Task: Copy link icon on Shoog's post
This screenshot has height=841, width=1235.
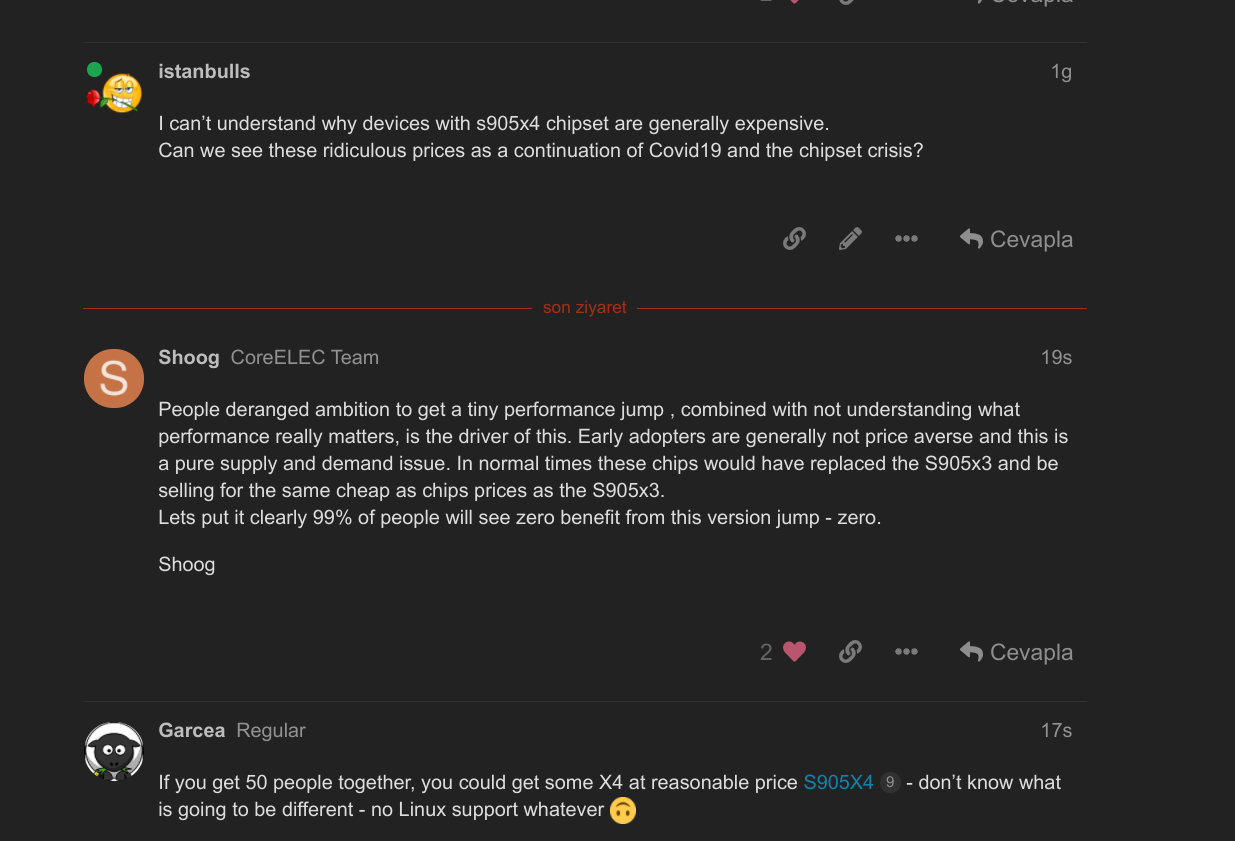Action: (x=850, y=652)
